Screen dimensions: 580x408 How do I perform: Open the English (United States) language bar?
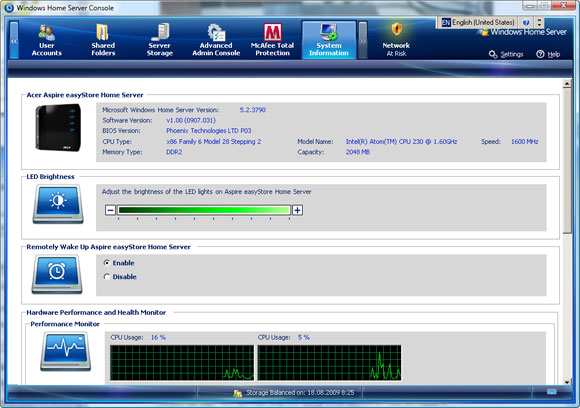[478, 22]
